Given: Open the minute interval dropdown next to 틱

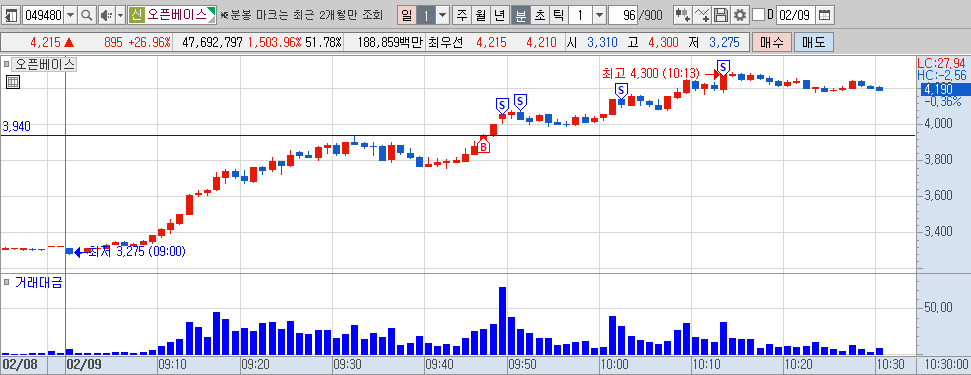Looking at the screenshot, I should (599, 15).
